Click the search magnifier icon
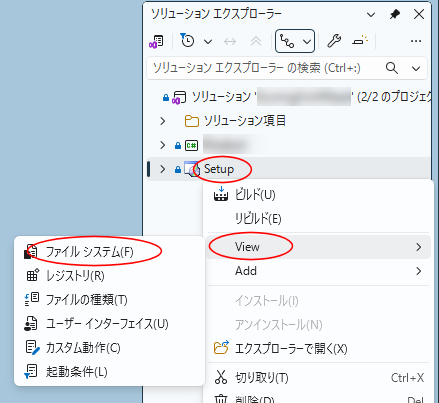The height and width of the screenshot is (403, 439). coord(392,68)
